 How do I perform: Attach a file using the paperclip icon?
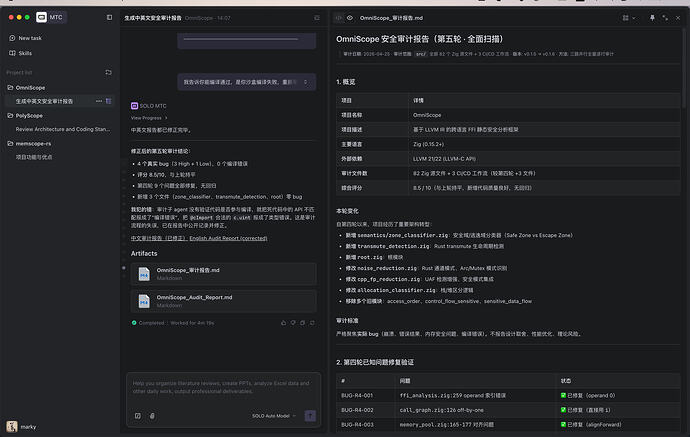(x=152, y=415)
